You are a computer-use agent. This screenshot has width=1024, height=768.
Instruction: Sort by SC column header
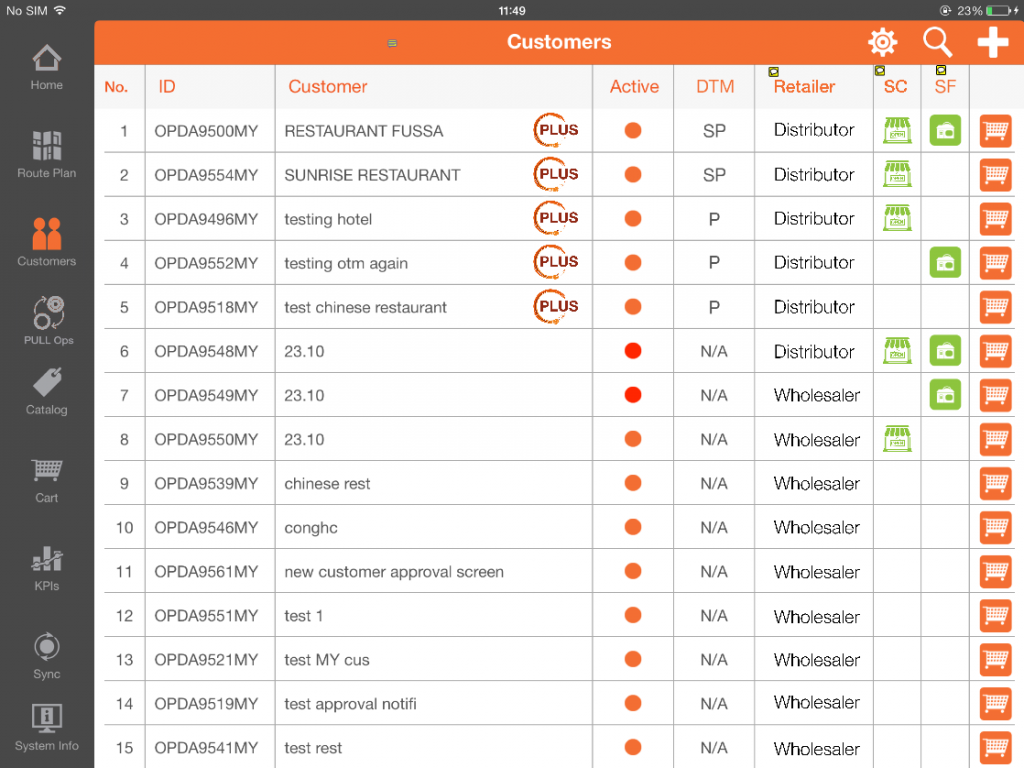pos(895,87)
